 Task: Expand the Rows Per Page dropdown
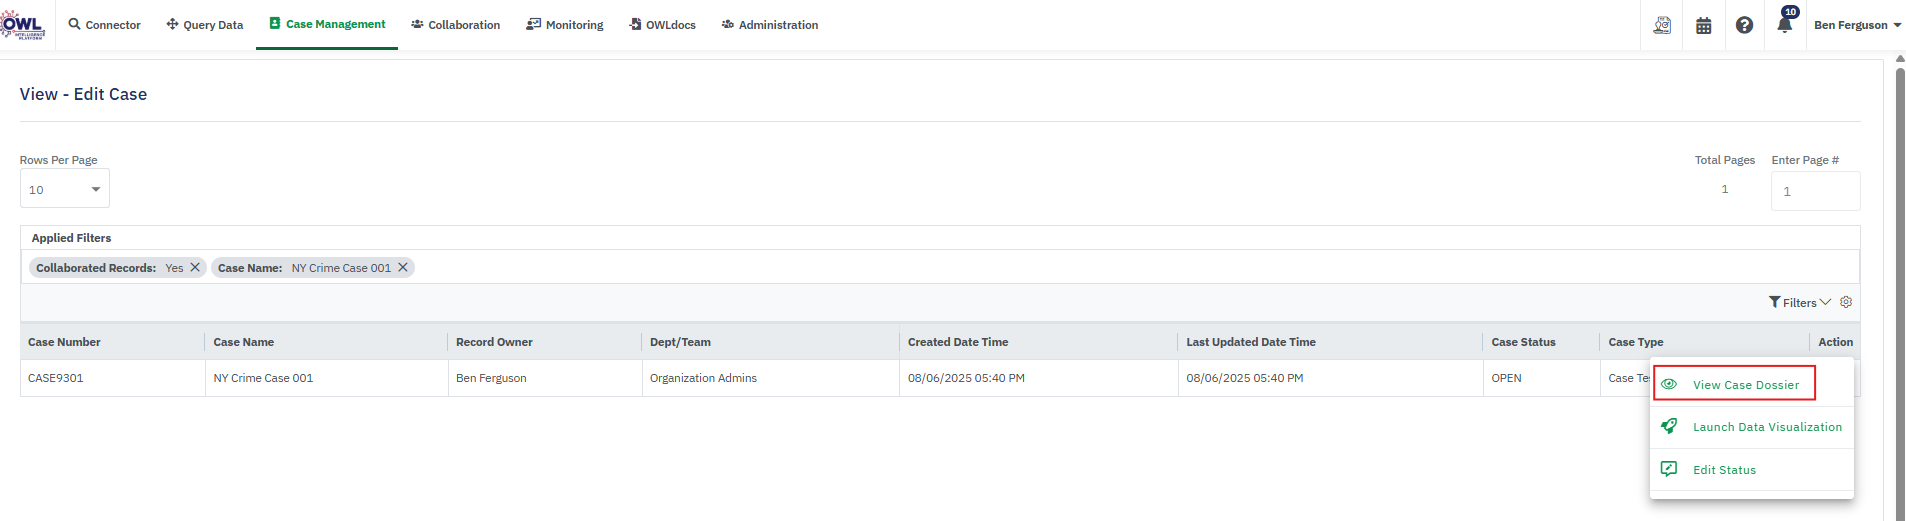click(65, 189)
